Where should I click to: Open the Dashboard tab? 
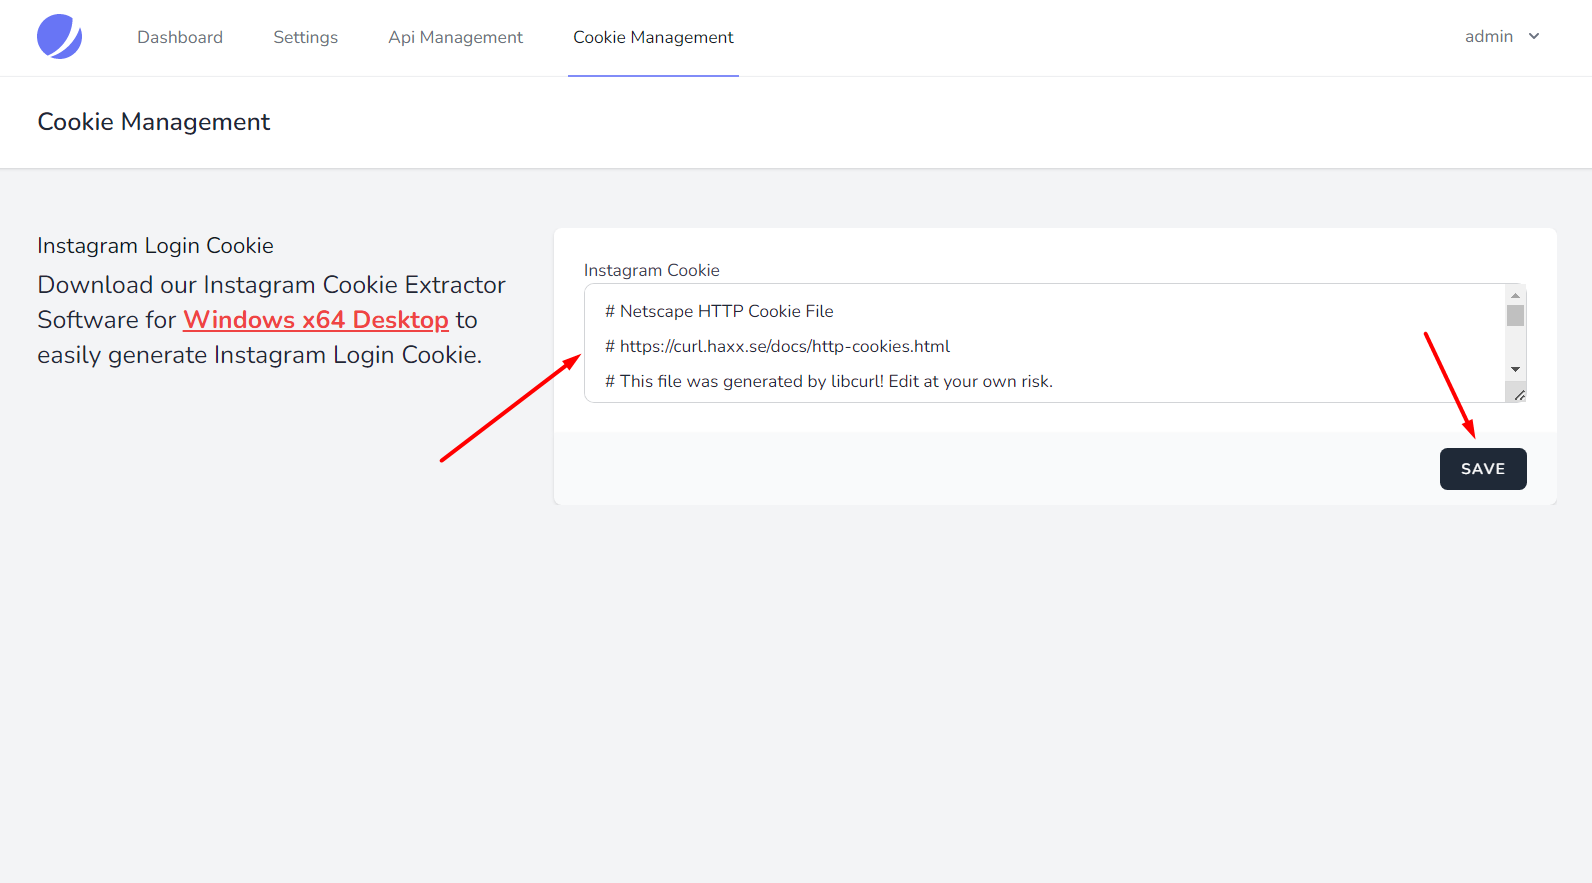tap(180, 37)
